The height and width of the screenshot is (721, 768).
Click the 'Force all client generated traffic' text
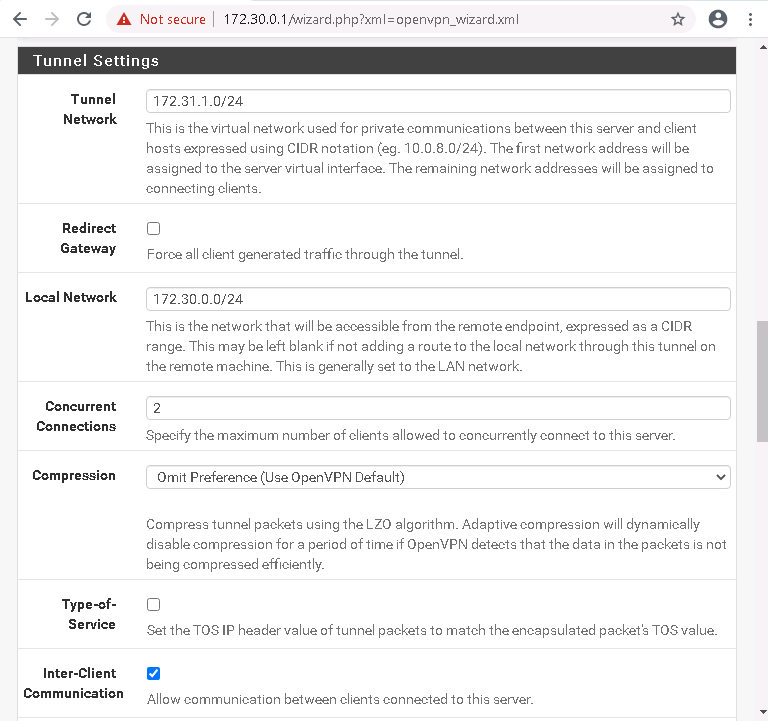tap(305, 255)
